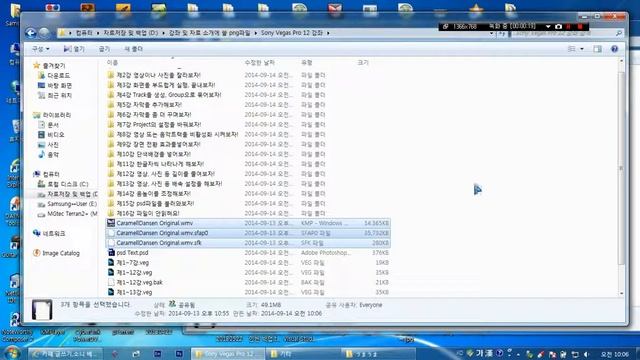Click the 열기 toolbar button
The image size is (640, 360).
[74, 49]
